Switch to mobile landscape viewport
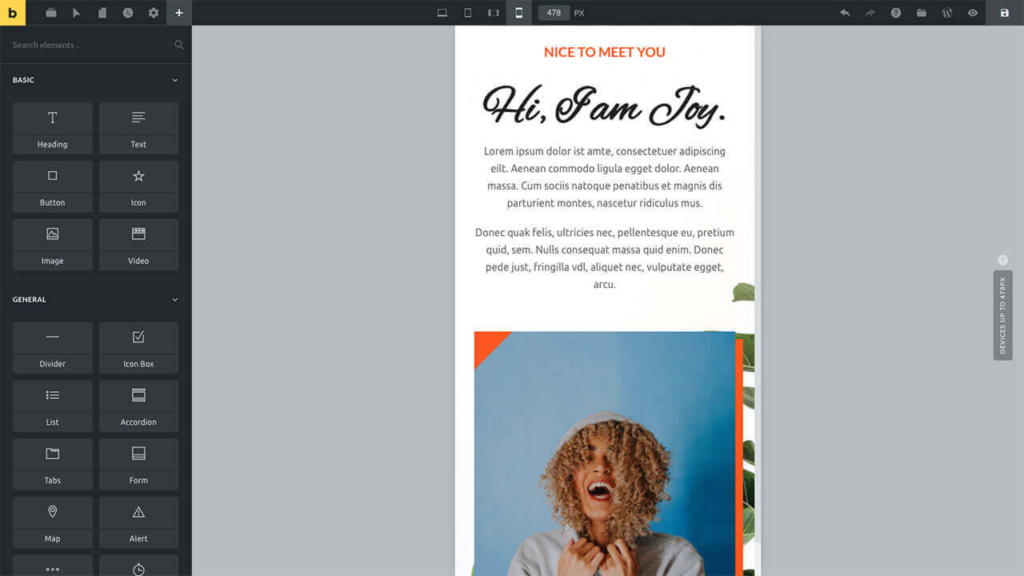 pyautogui.click(x=493, y=13)
